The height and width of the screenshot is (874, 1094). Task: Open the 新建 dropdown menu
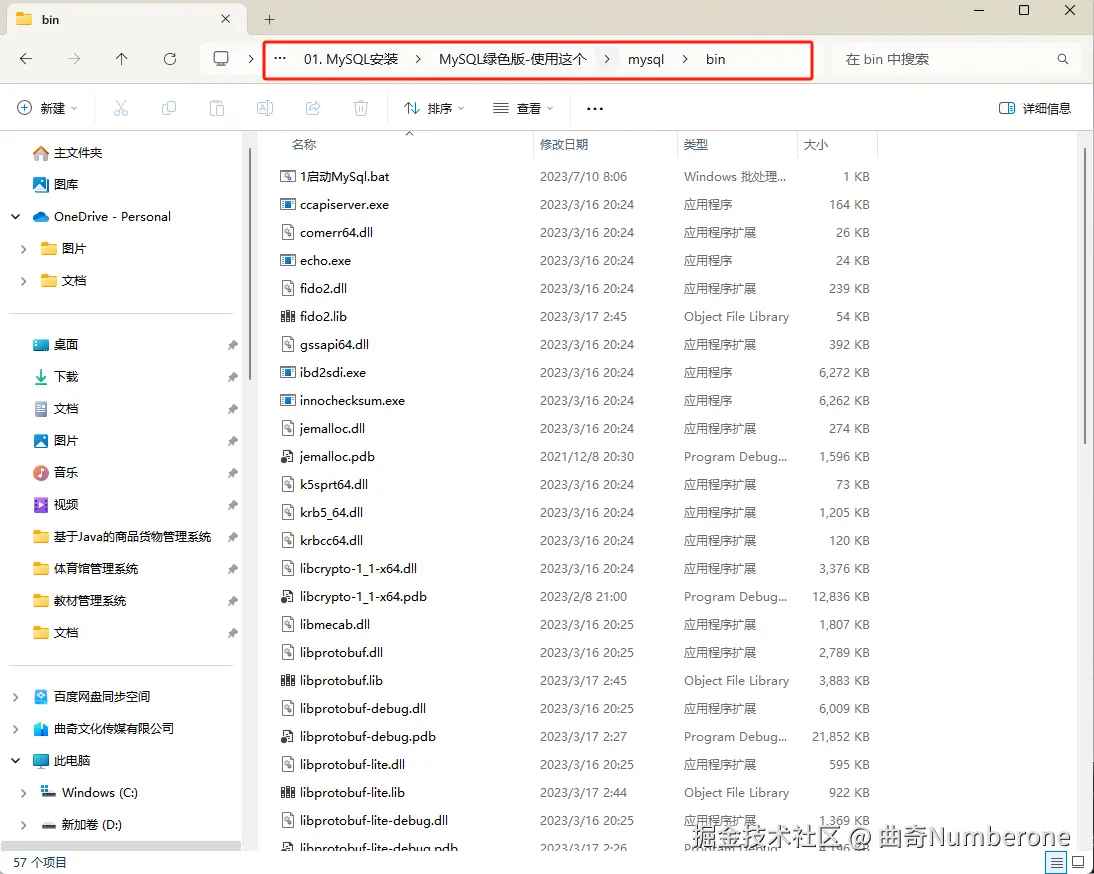click(47, 108)
